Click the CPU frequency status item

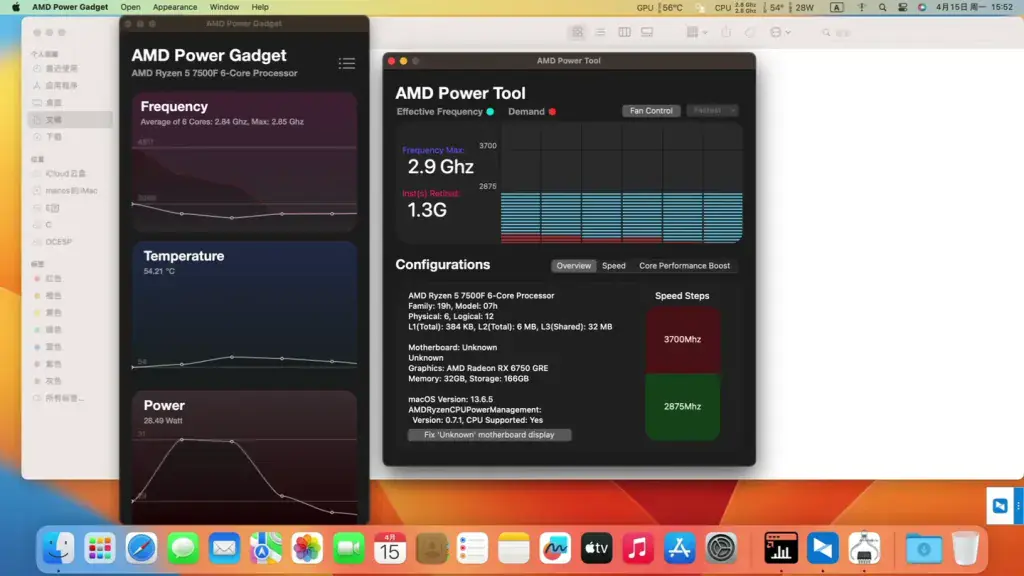(735, 7)
